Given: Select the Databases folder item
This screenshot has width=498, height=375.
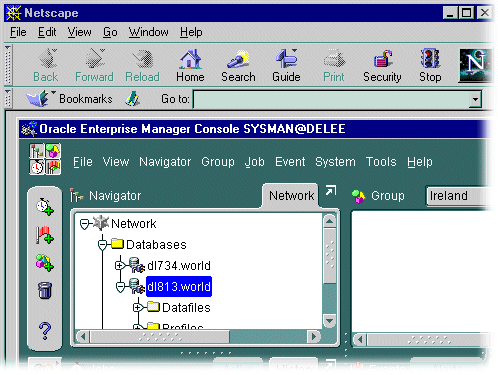Looking at the screenshot, I should 156,245.
